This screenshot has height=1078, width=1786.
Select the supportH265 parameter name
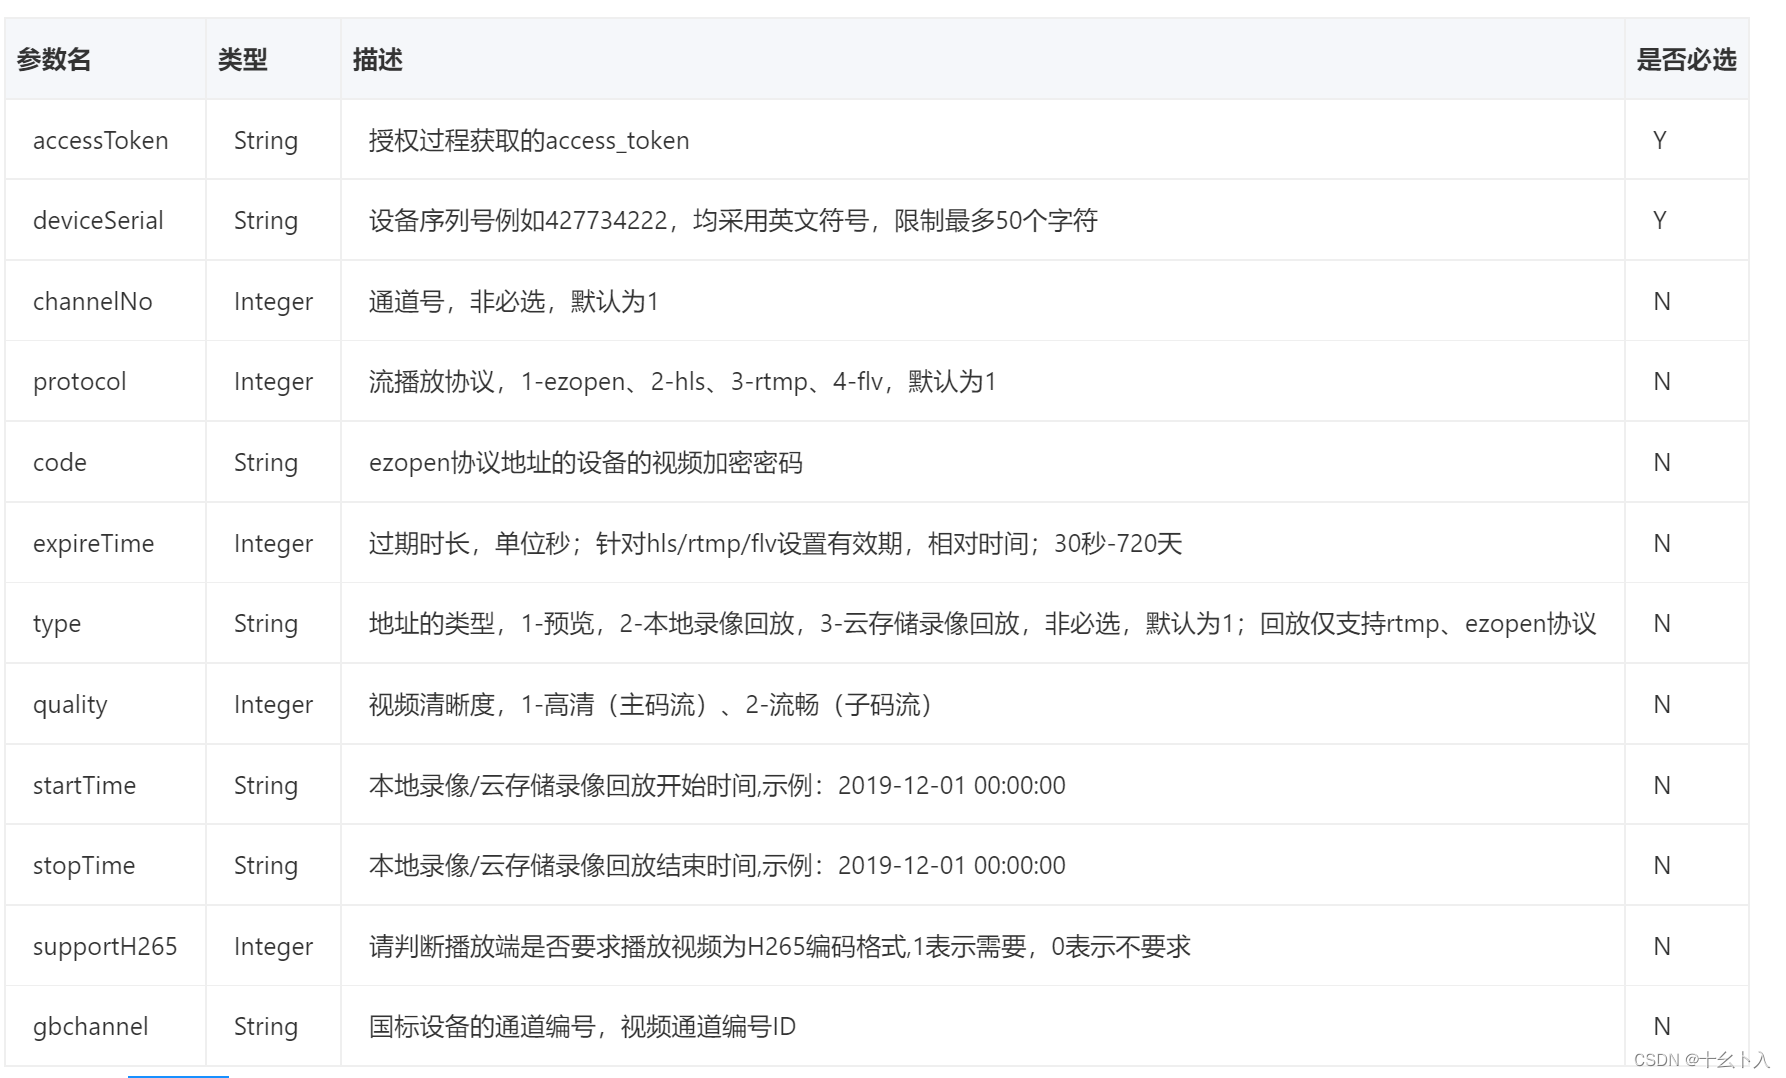(x=105, y=947)
